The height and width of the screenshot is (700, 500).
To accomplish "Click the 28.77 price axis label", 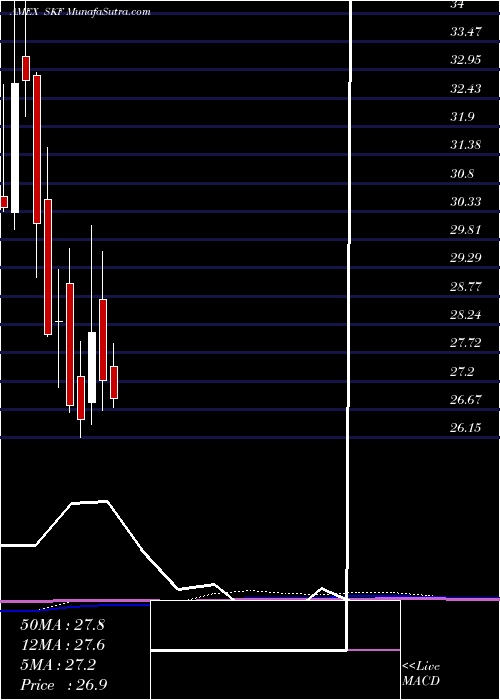I will (x=466, y=286).
